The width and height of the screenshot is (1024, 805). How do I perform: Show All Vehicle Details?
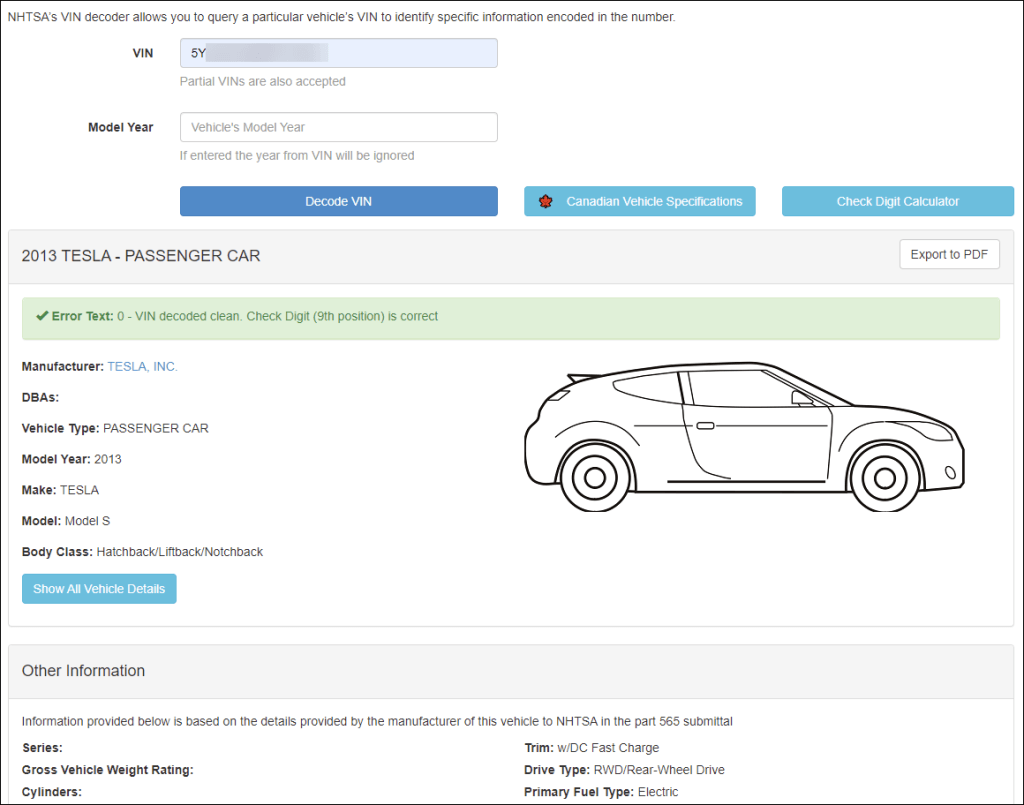click(99, 589)
